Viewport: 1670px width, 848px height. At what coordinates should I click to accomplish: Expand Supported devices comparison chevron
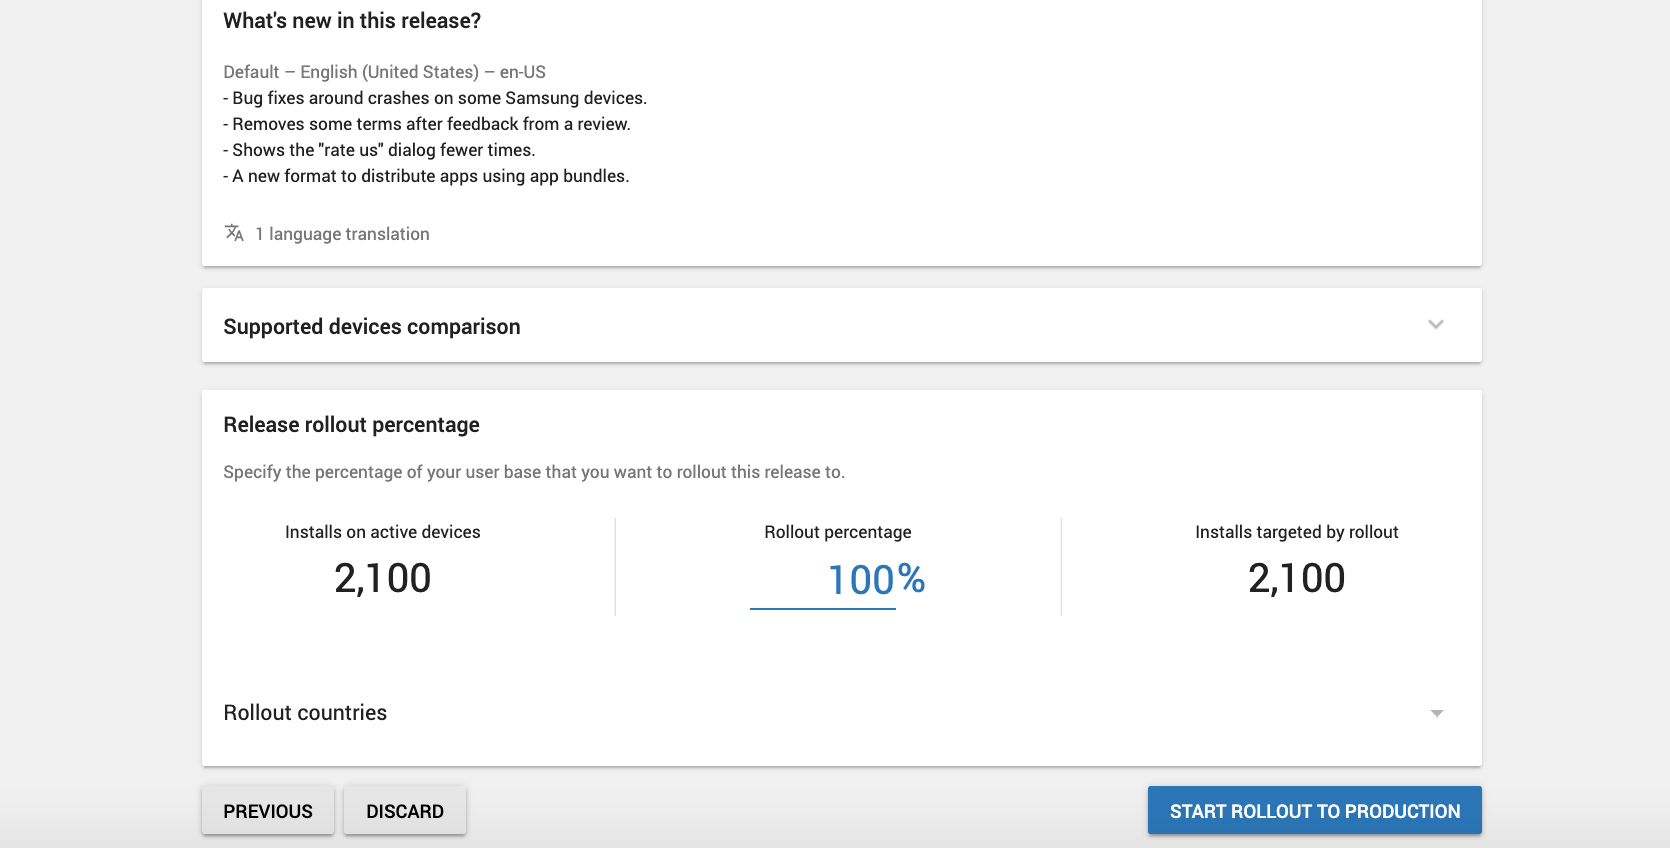[1436, 325]
